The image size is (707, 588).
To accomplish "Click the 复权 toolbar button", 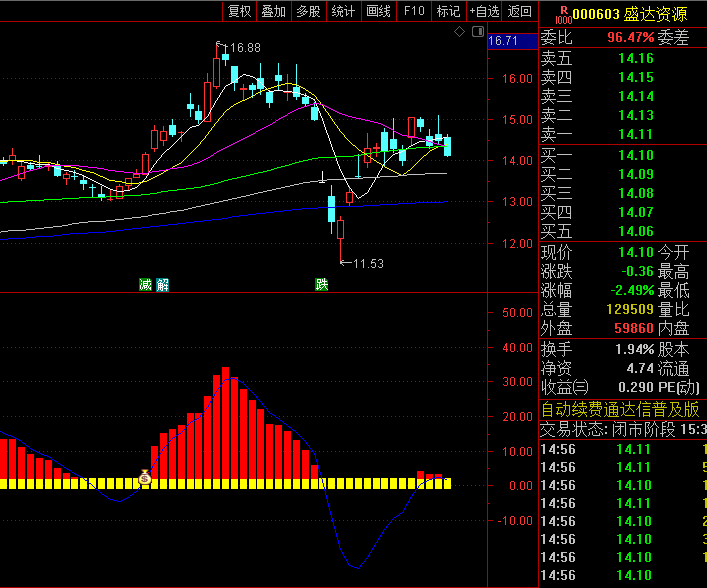I will (239, 11).
